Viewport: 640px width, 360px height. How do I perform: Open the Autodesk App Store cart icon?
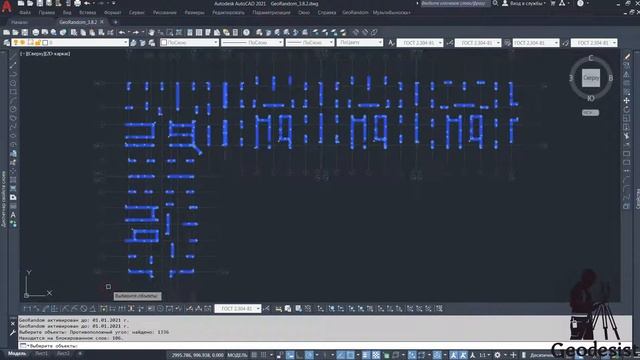coord(553,3)
